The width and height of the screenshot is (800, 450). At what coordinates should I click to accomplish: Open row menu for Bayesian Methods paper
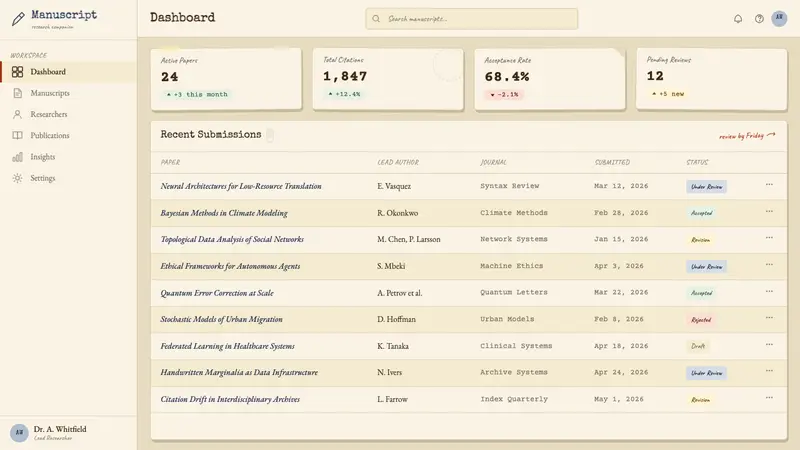pyautogui.click(x=769, y=211)
